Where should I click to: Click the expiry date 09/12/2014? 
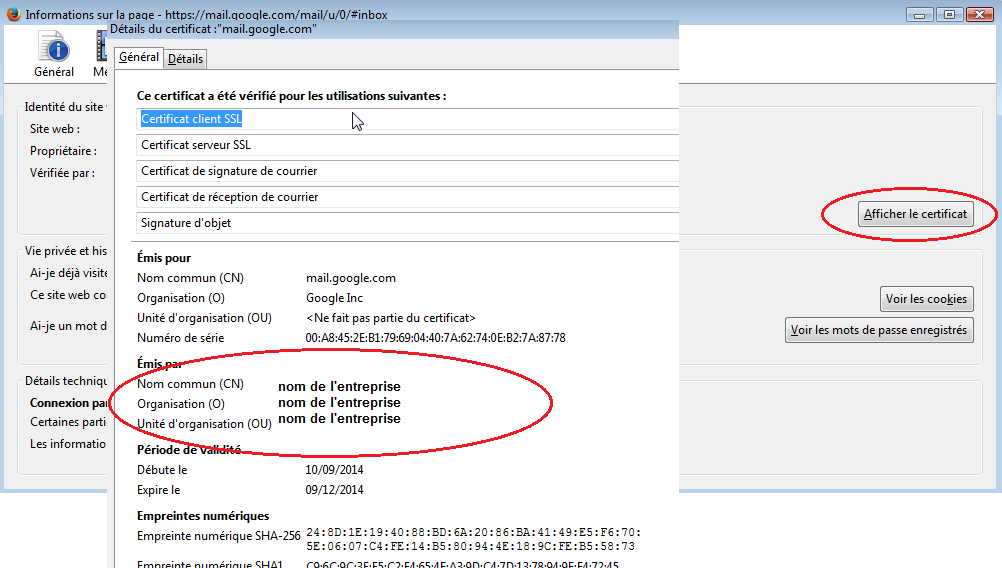334,490
